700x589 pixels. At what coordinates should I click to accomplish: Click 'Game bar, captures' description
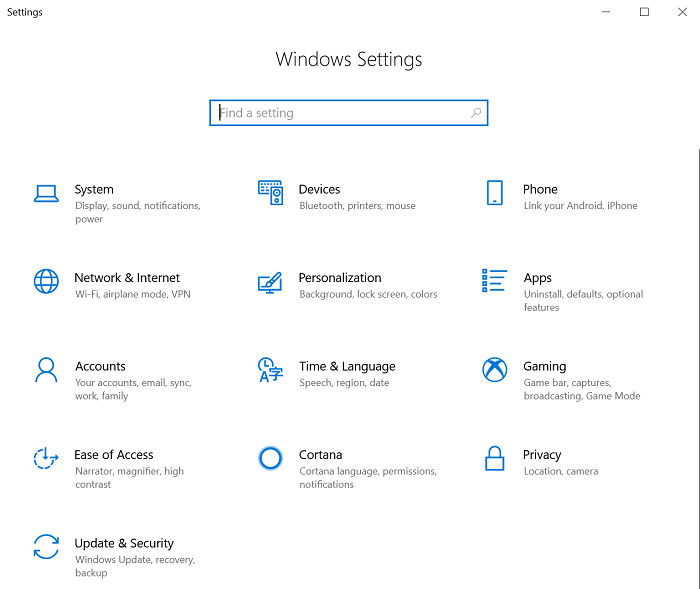click(582, 389)
